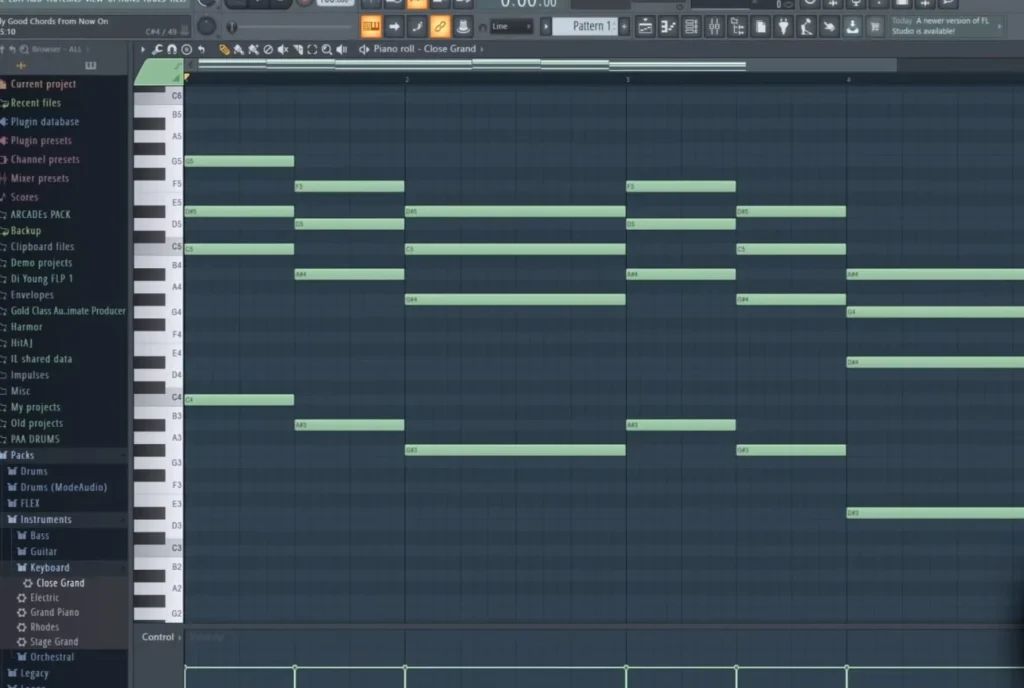Open the Control lane selector
Image resolution: width=1024 pixels, height=688 pixels.
click(161, 637)
